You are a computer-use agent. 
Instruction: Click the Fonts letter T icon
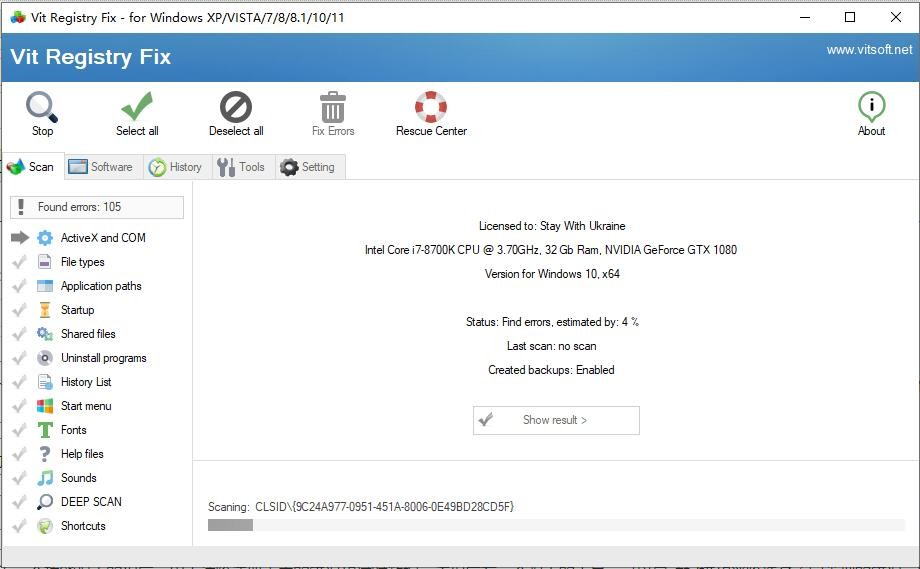pyautogui.click(x=45, y=430)
